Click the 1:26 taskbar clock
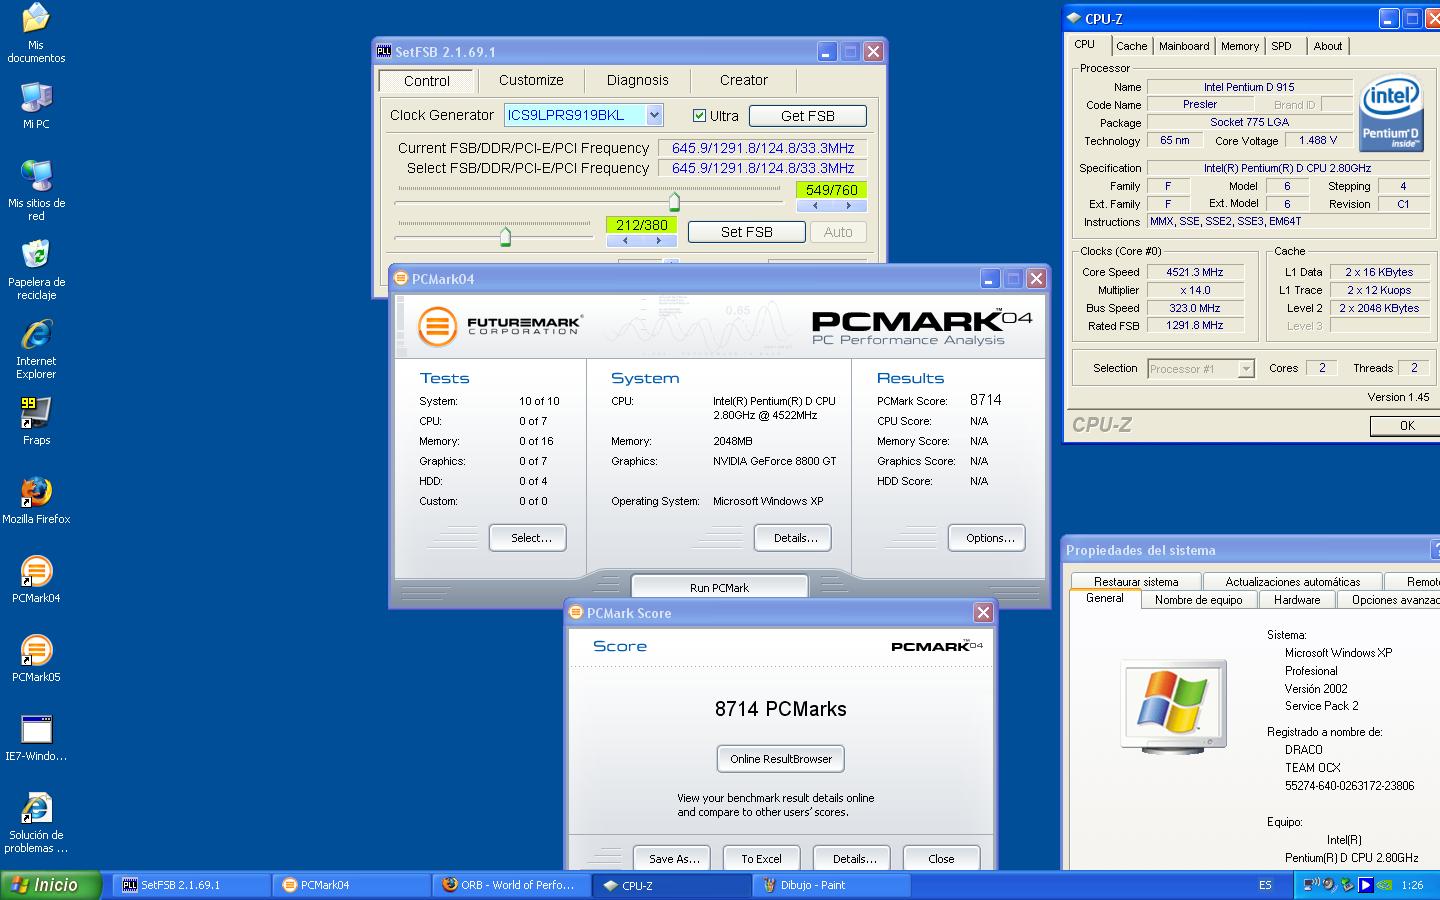This screenshot has height=900, width=1440. click(1412, 885)
